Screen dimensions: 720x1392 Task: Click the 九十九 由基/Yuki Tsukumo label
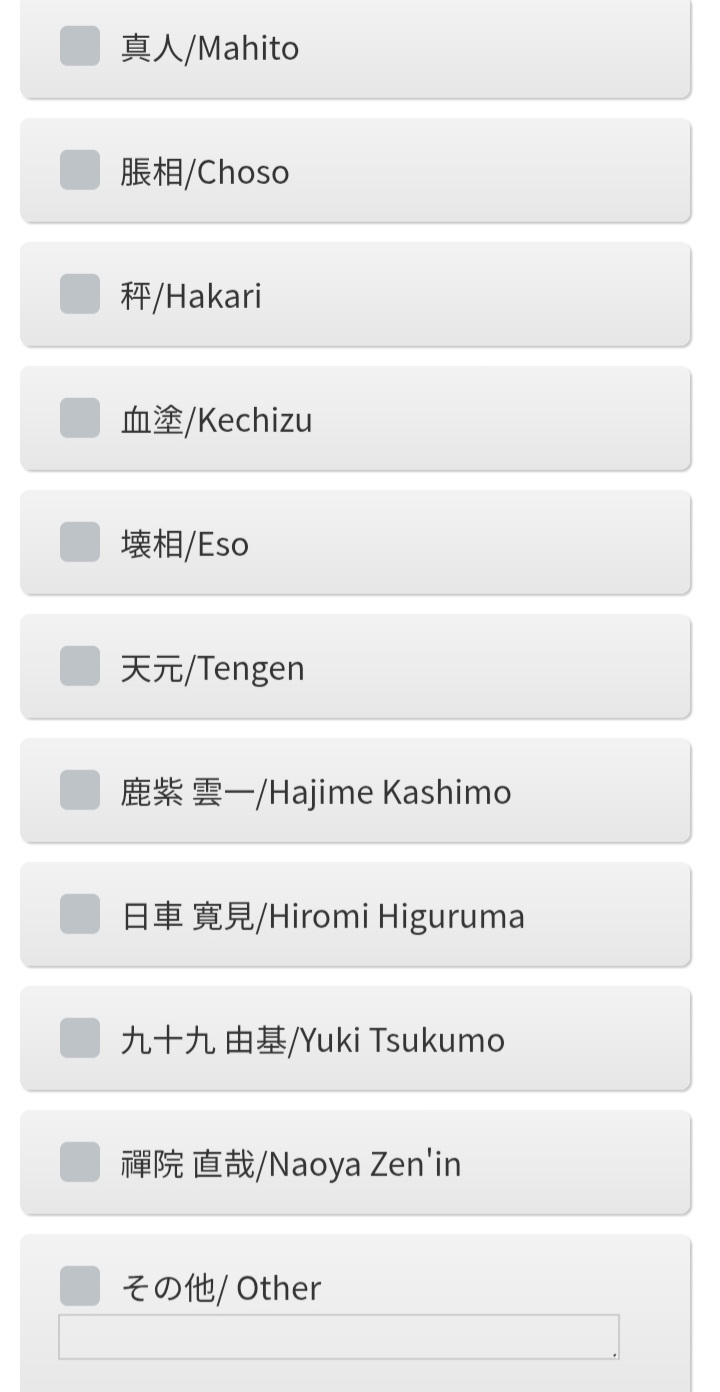pyautogui.click(x=312, y=1040)
